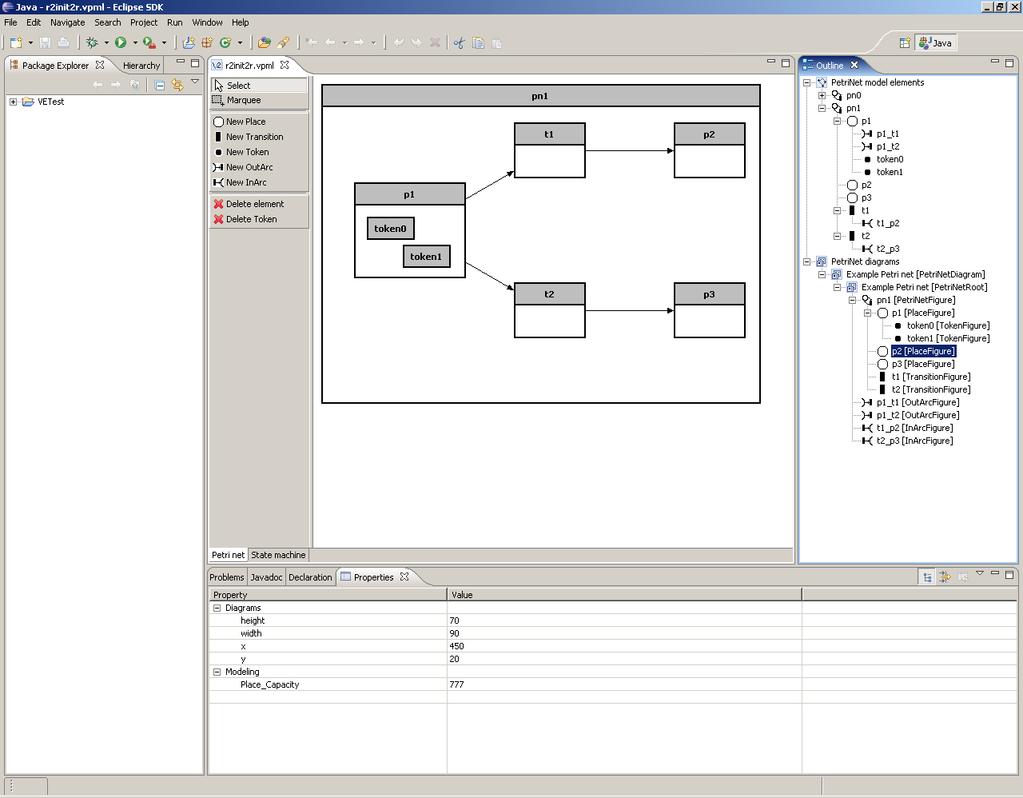This screenshot has width=1023, height=798.
Task: Click the Search flashlight toolbar icon
Action: [282, 43]
